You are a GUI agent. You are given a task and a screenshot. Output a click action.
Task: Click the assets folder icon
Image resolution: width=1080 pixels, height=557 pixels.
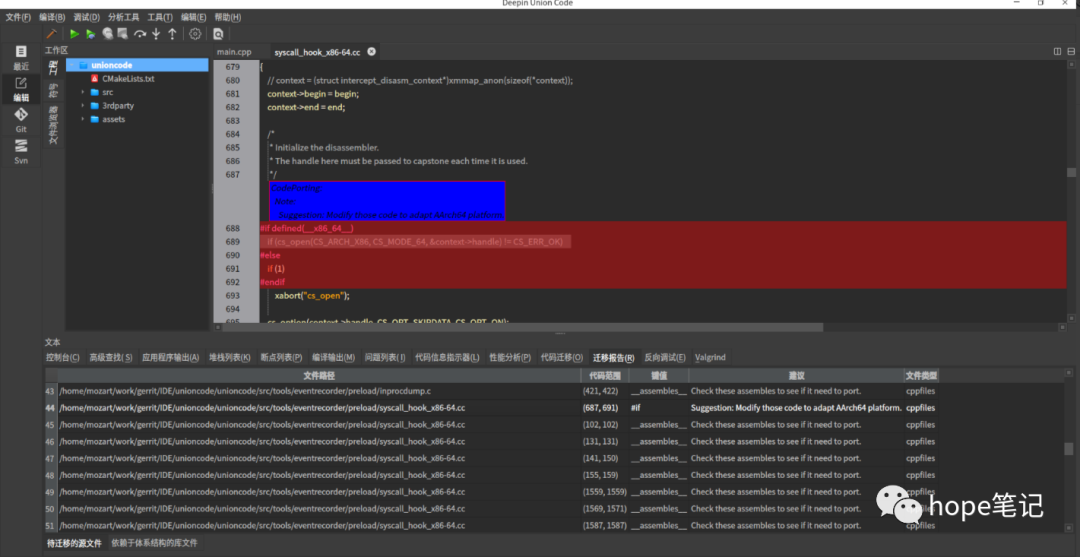coord(94,119)
